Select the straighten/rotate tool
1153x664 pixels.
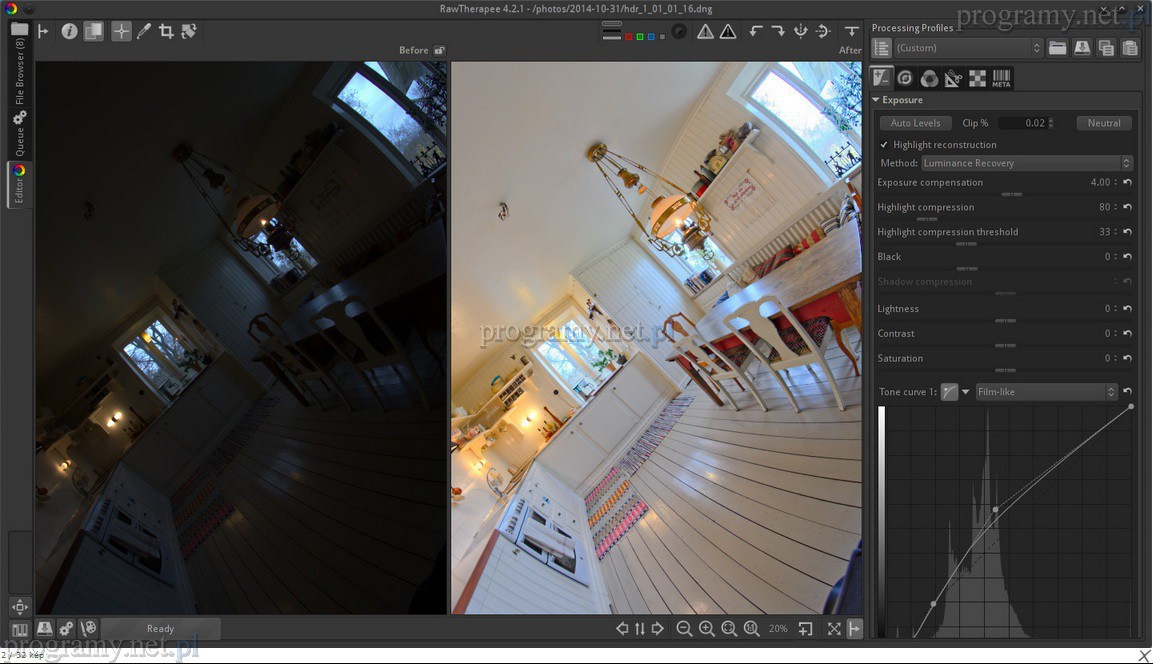coord(188,31)
